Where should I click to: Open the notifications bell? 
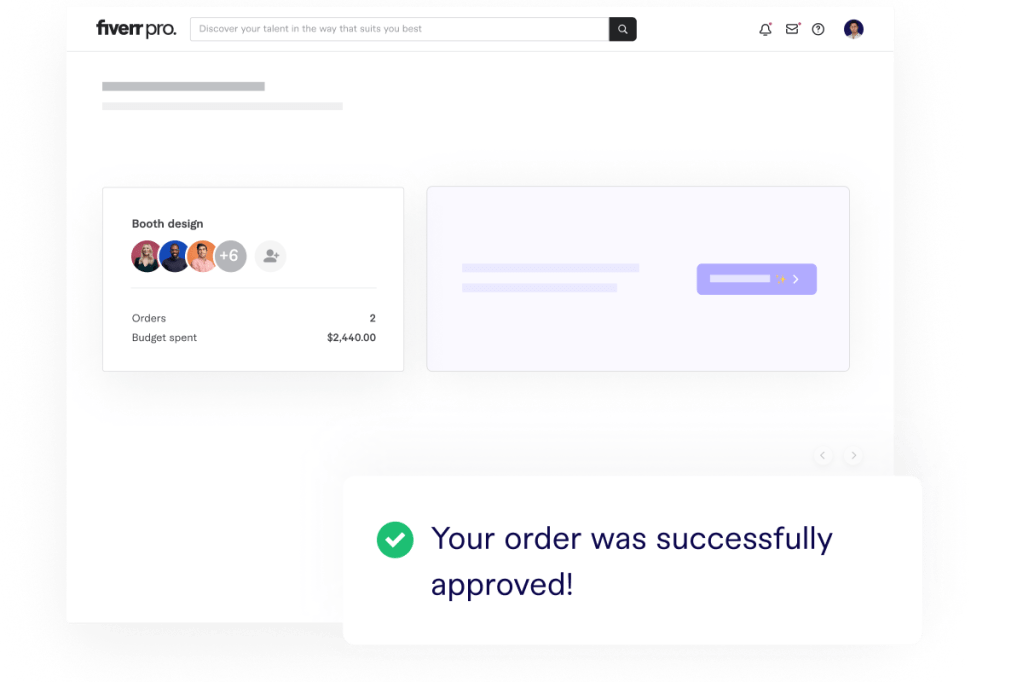point(765,29)
